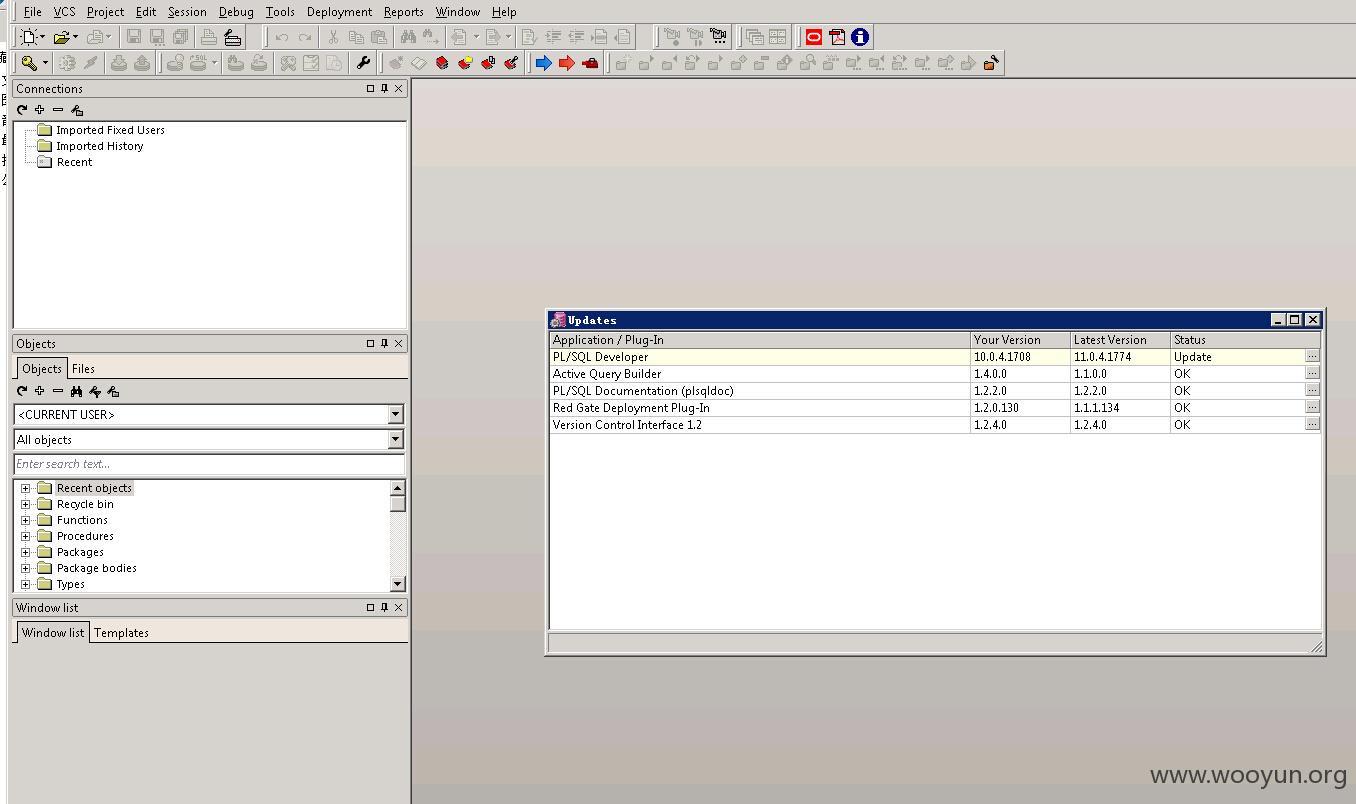The width and height of the screenshot is (1356, 804).
Task: Open the All objects filter dropdown
Action: click(395, 439)
